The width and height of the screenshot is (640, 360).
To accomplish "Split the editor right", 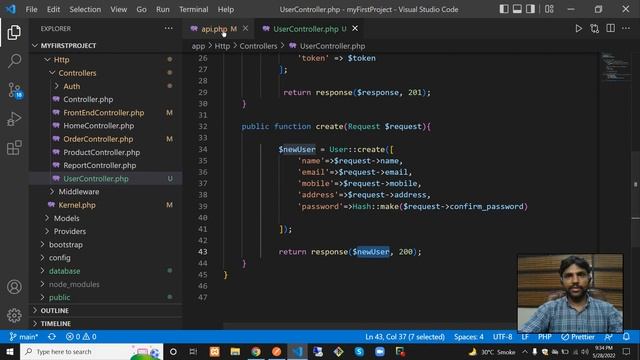I will (611, 29).
